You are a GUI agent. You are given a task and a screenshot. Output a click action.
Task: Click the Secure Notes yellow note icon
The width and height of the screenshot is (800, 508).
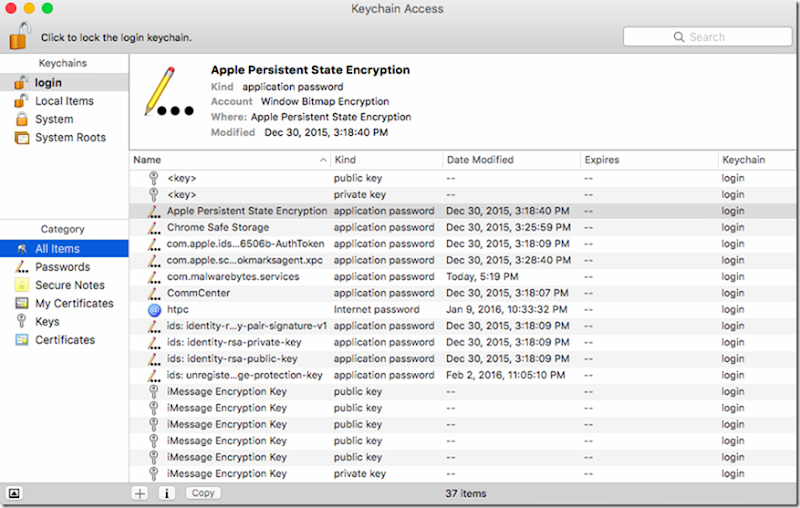point(21,285)
